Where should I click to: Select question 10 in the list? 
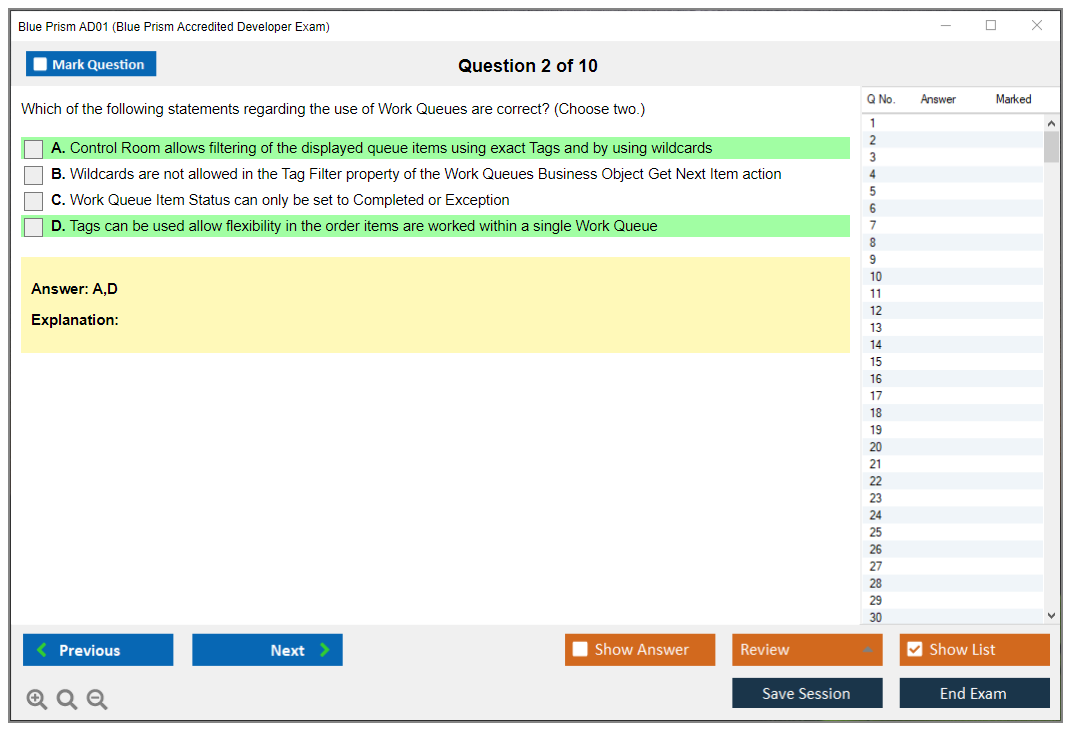[x=876, y=277]
